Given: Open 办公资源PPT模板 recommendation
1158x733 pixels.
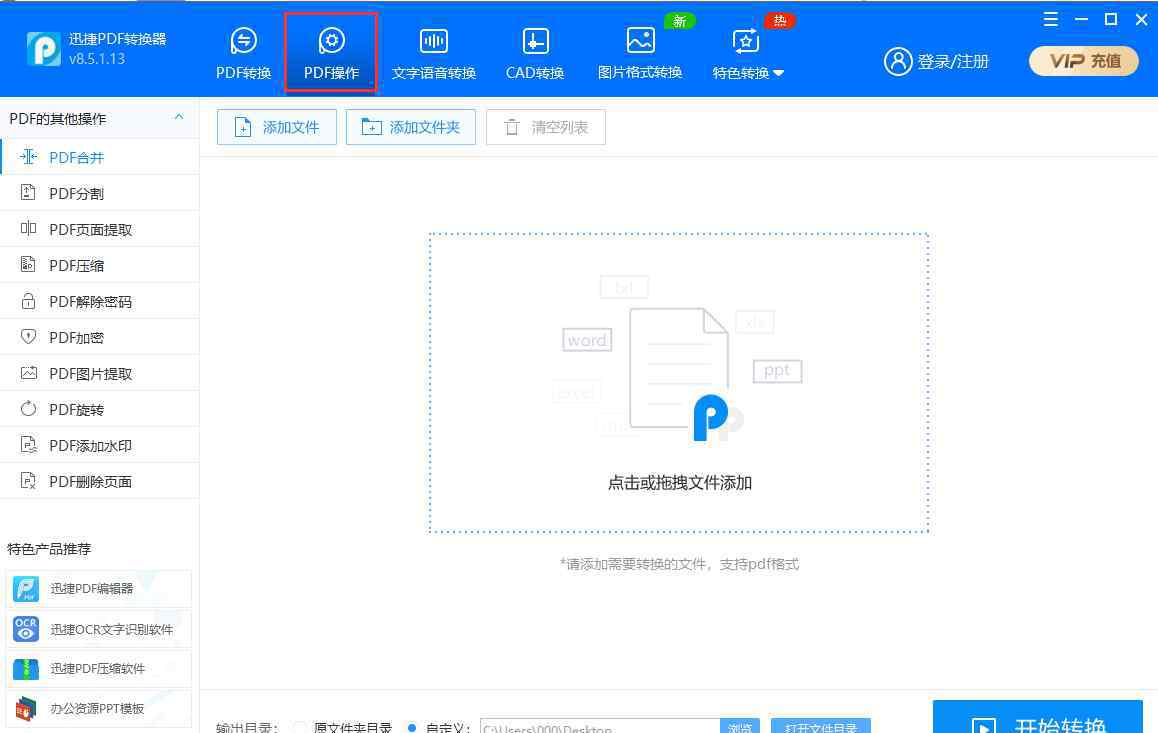Looking at the screenshot, I should point(98,709).
